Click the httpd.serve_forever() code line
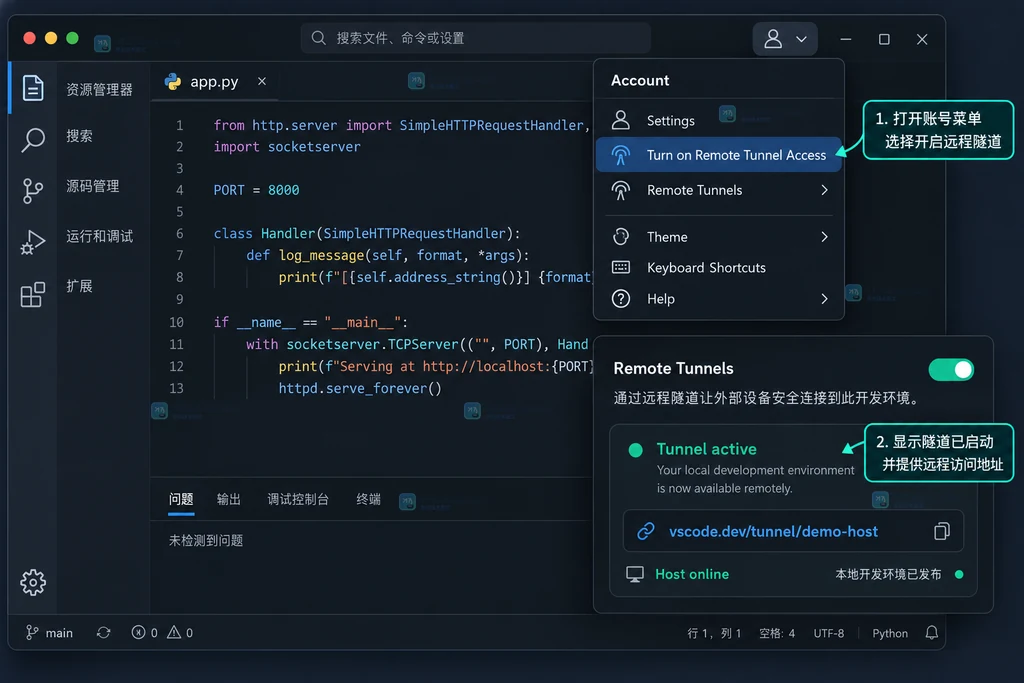1024x683 pixels. tap(360, 388)
